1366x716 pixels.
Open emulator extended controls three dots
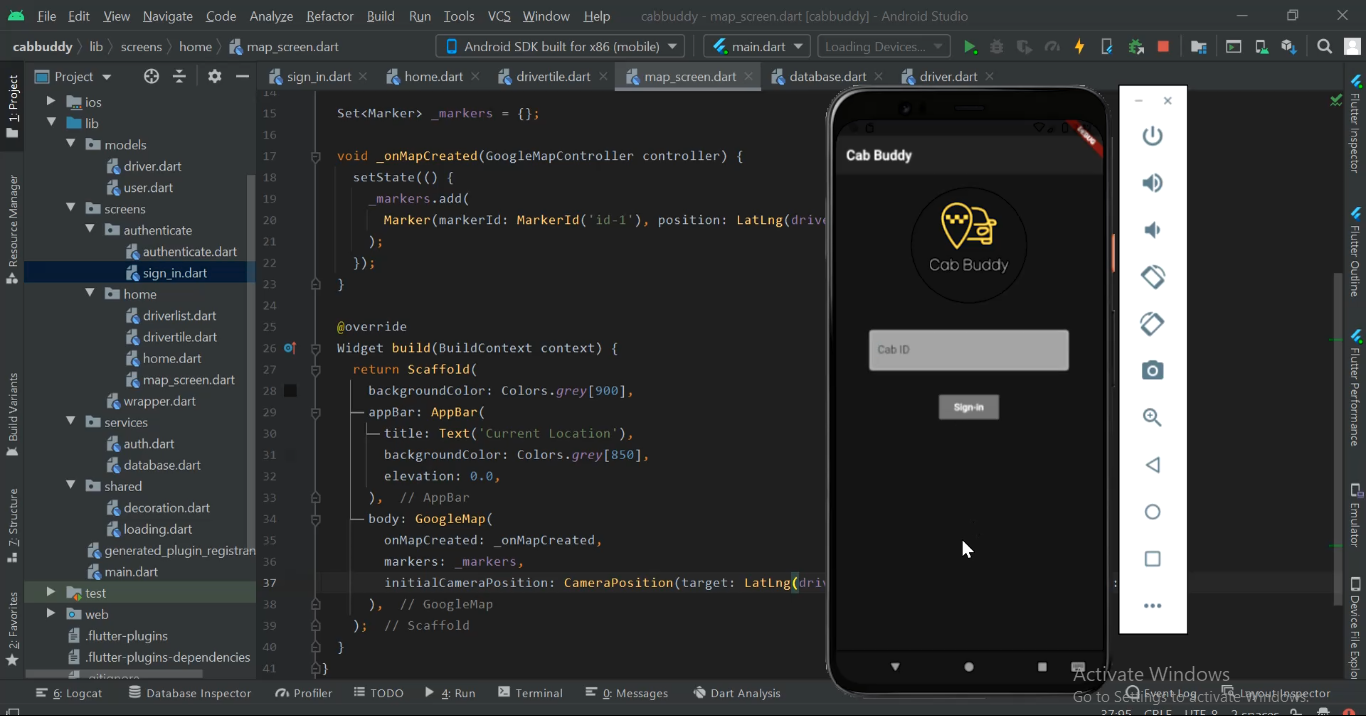(x=1153, y=606)
